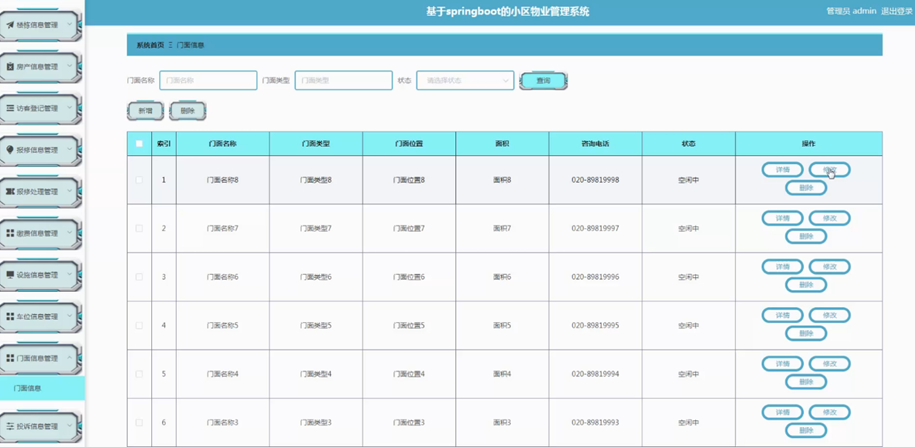
Task: Expand 报修信息管理 menu chevron
Action: point(69,149)
